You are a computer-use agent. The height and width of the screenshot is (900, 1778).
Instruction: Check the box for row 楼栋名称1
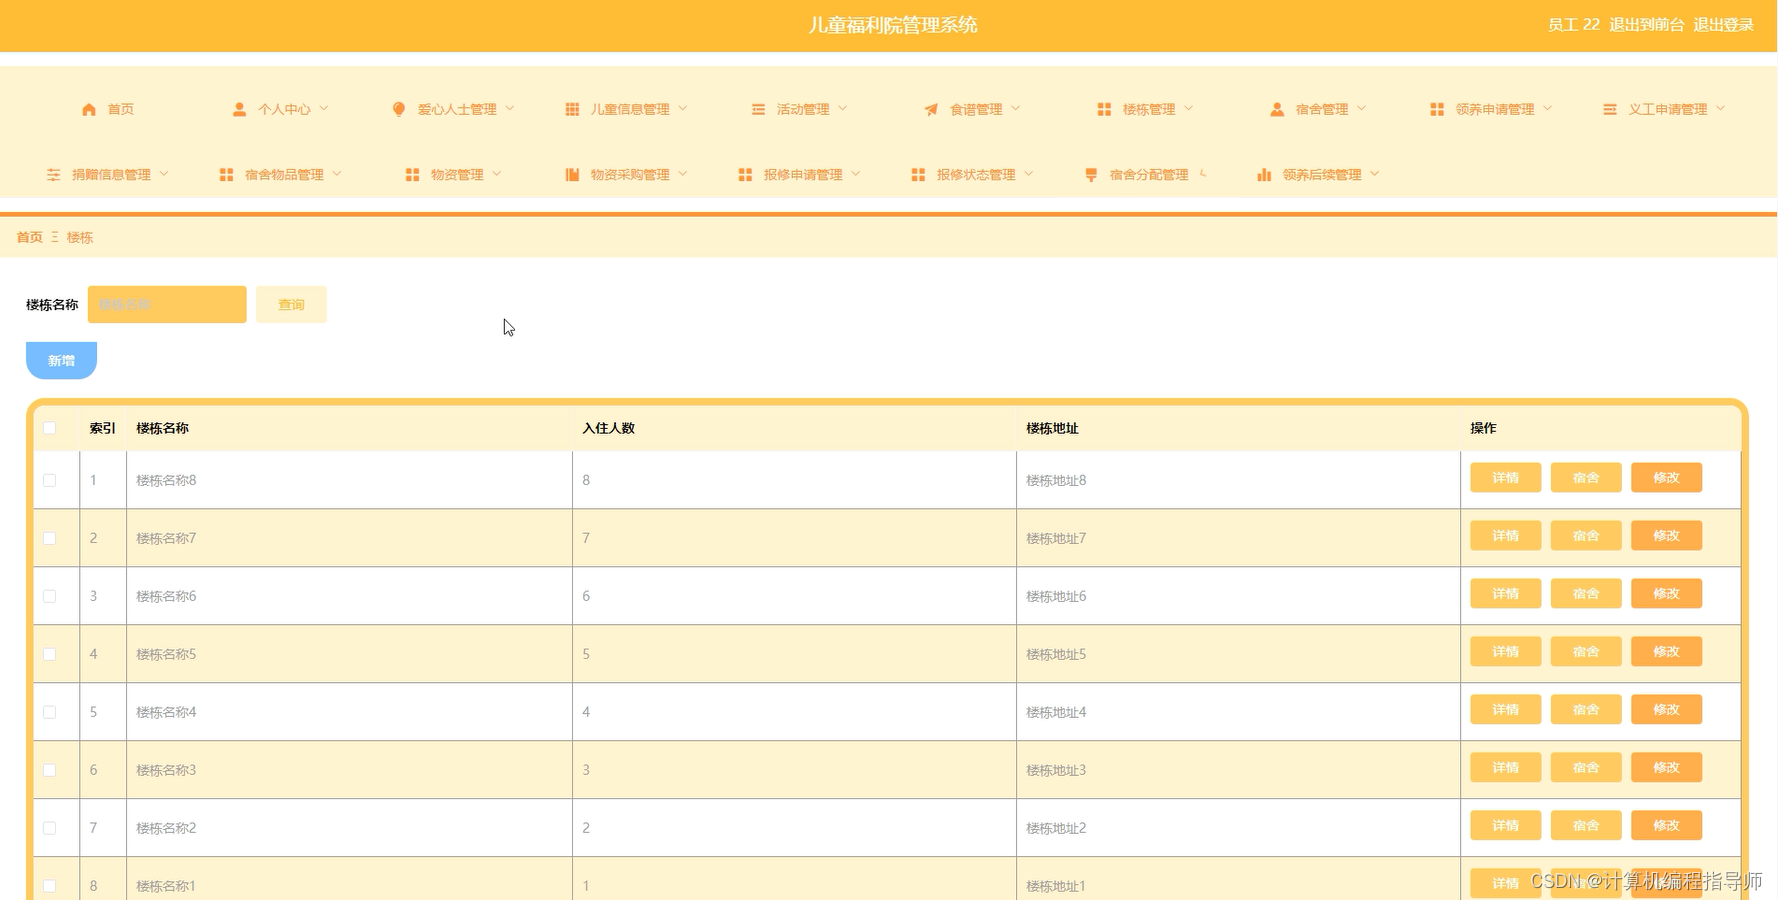tap(49, 886)
